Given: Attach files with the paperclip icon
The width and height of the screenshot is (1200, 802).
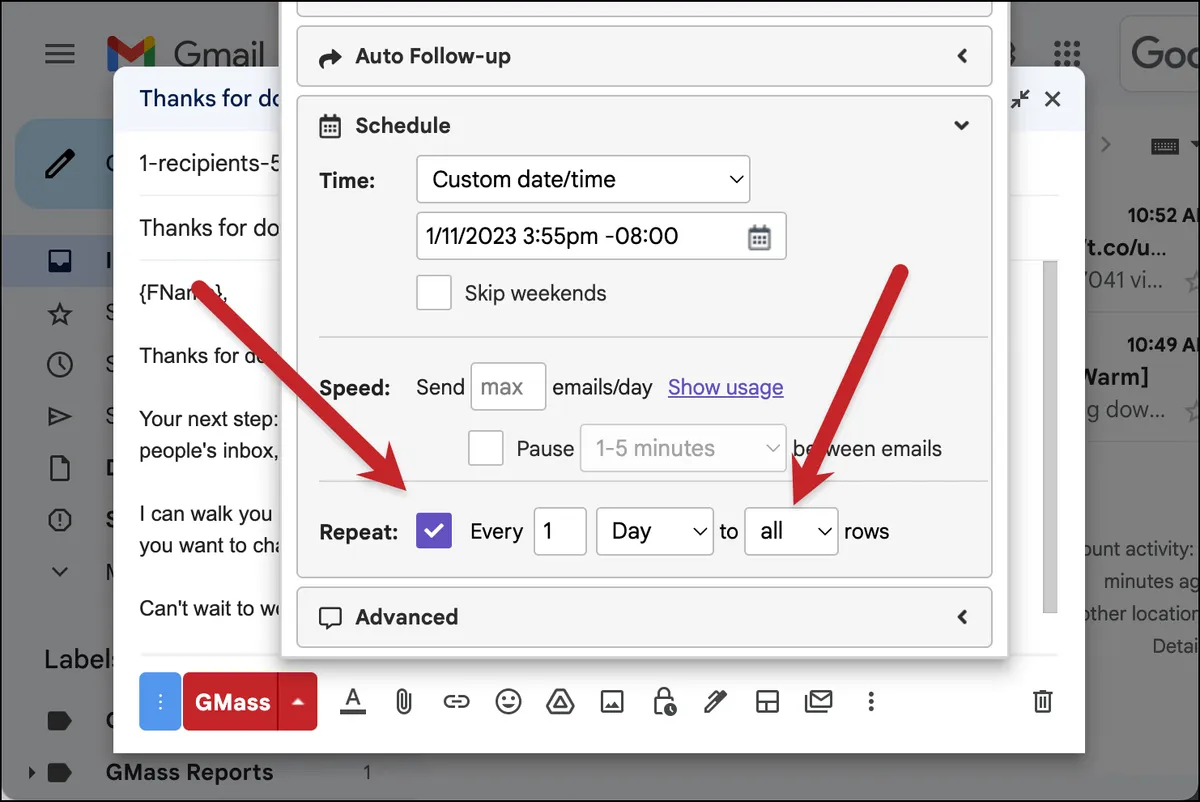Looking at the screenshot, I should tap(404, 702).
